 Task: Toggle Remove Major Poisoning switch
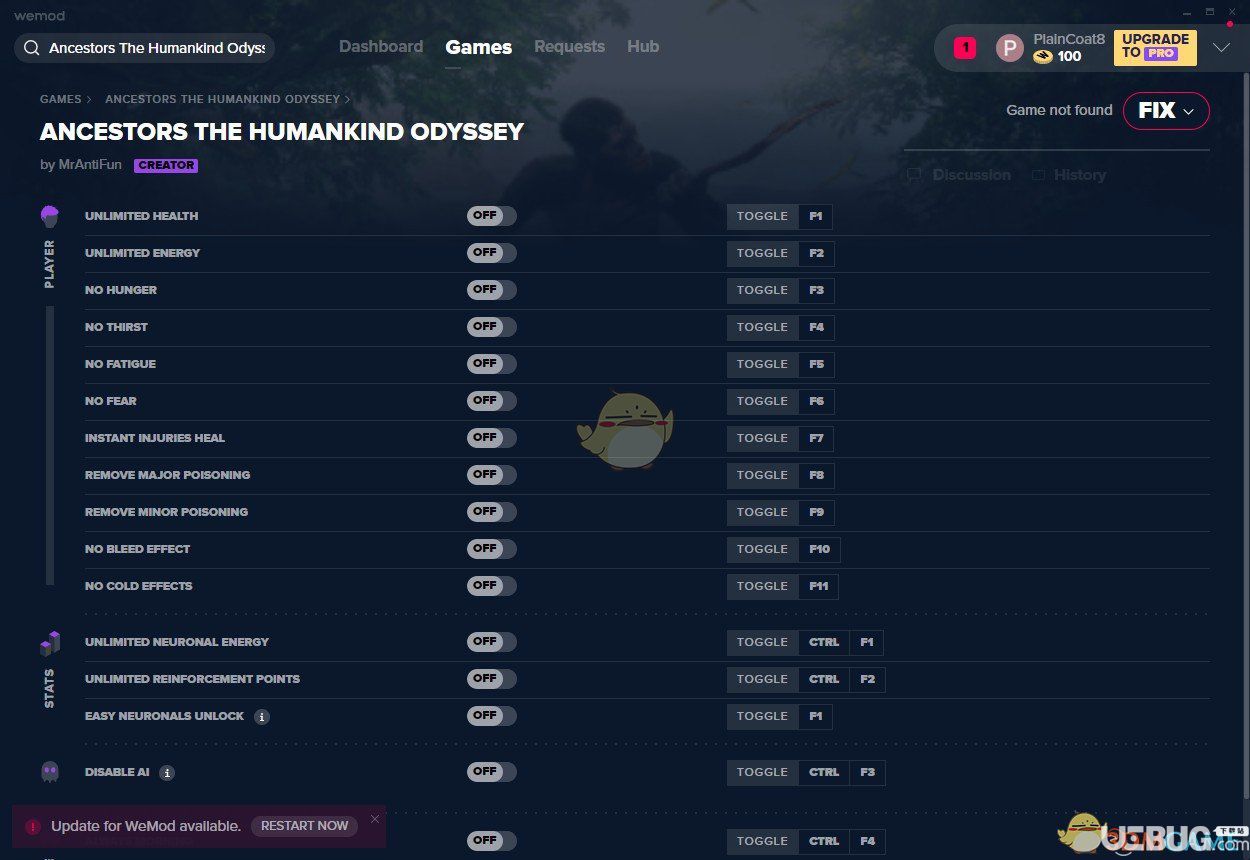click(x=491, y=475)
